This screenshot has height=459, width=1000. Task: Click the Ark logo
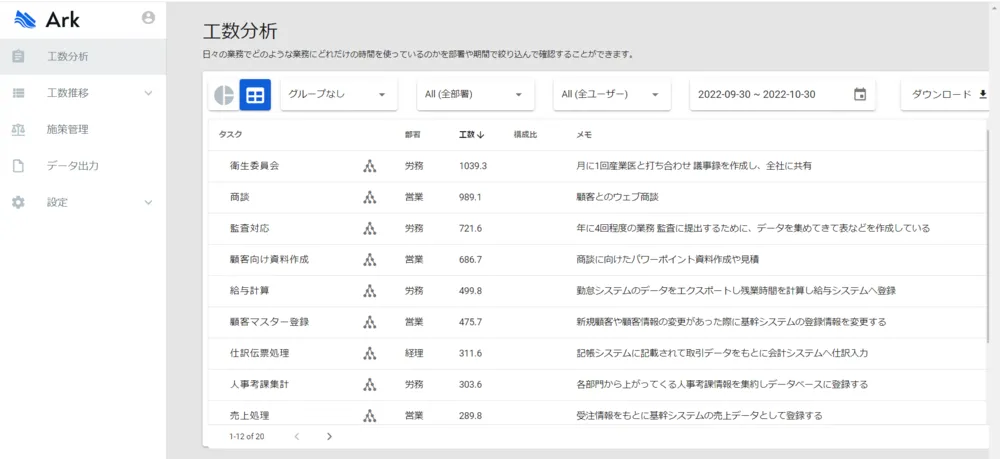47,20
